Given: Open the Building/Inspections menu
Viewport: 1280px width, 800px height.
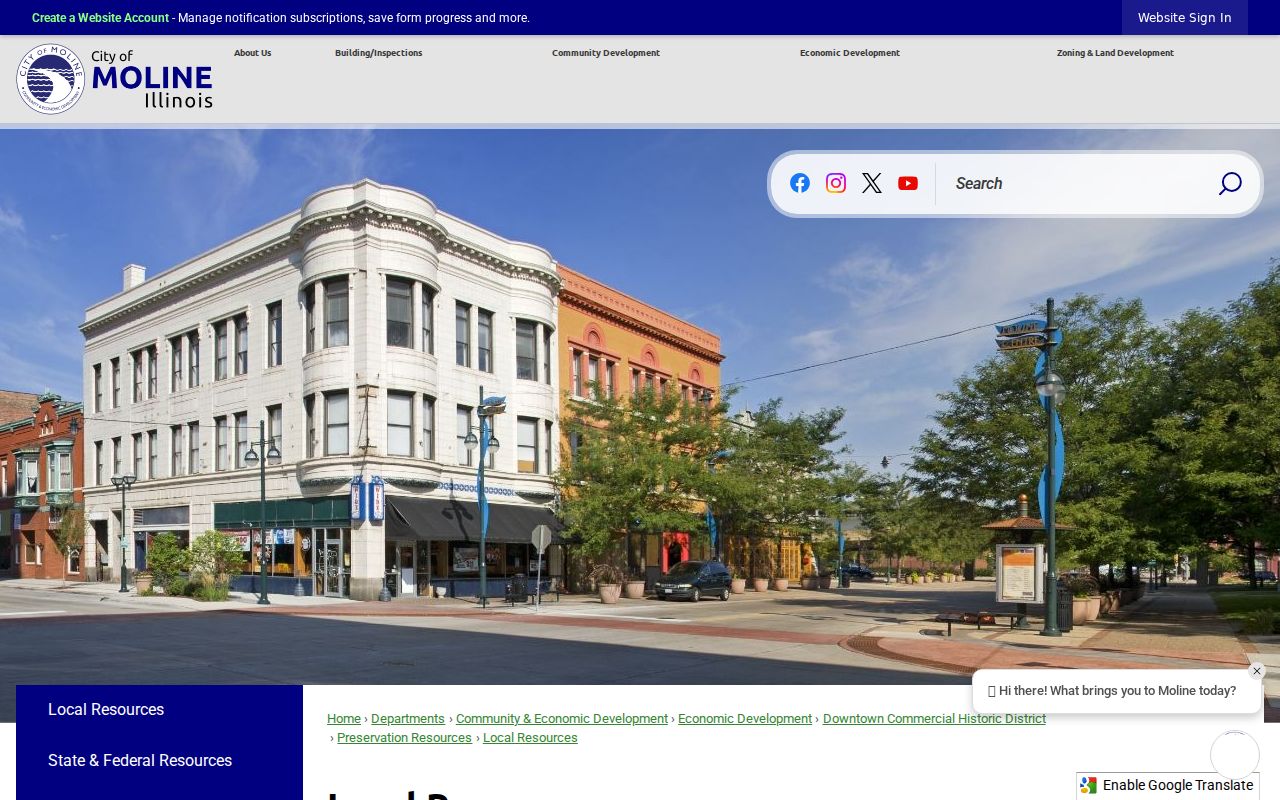Looking at the screenshot, I should [378, 53].
